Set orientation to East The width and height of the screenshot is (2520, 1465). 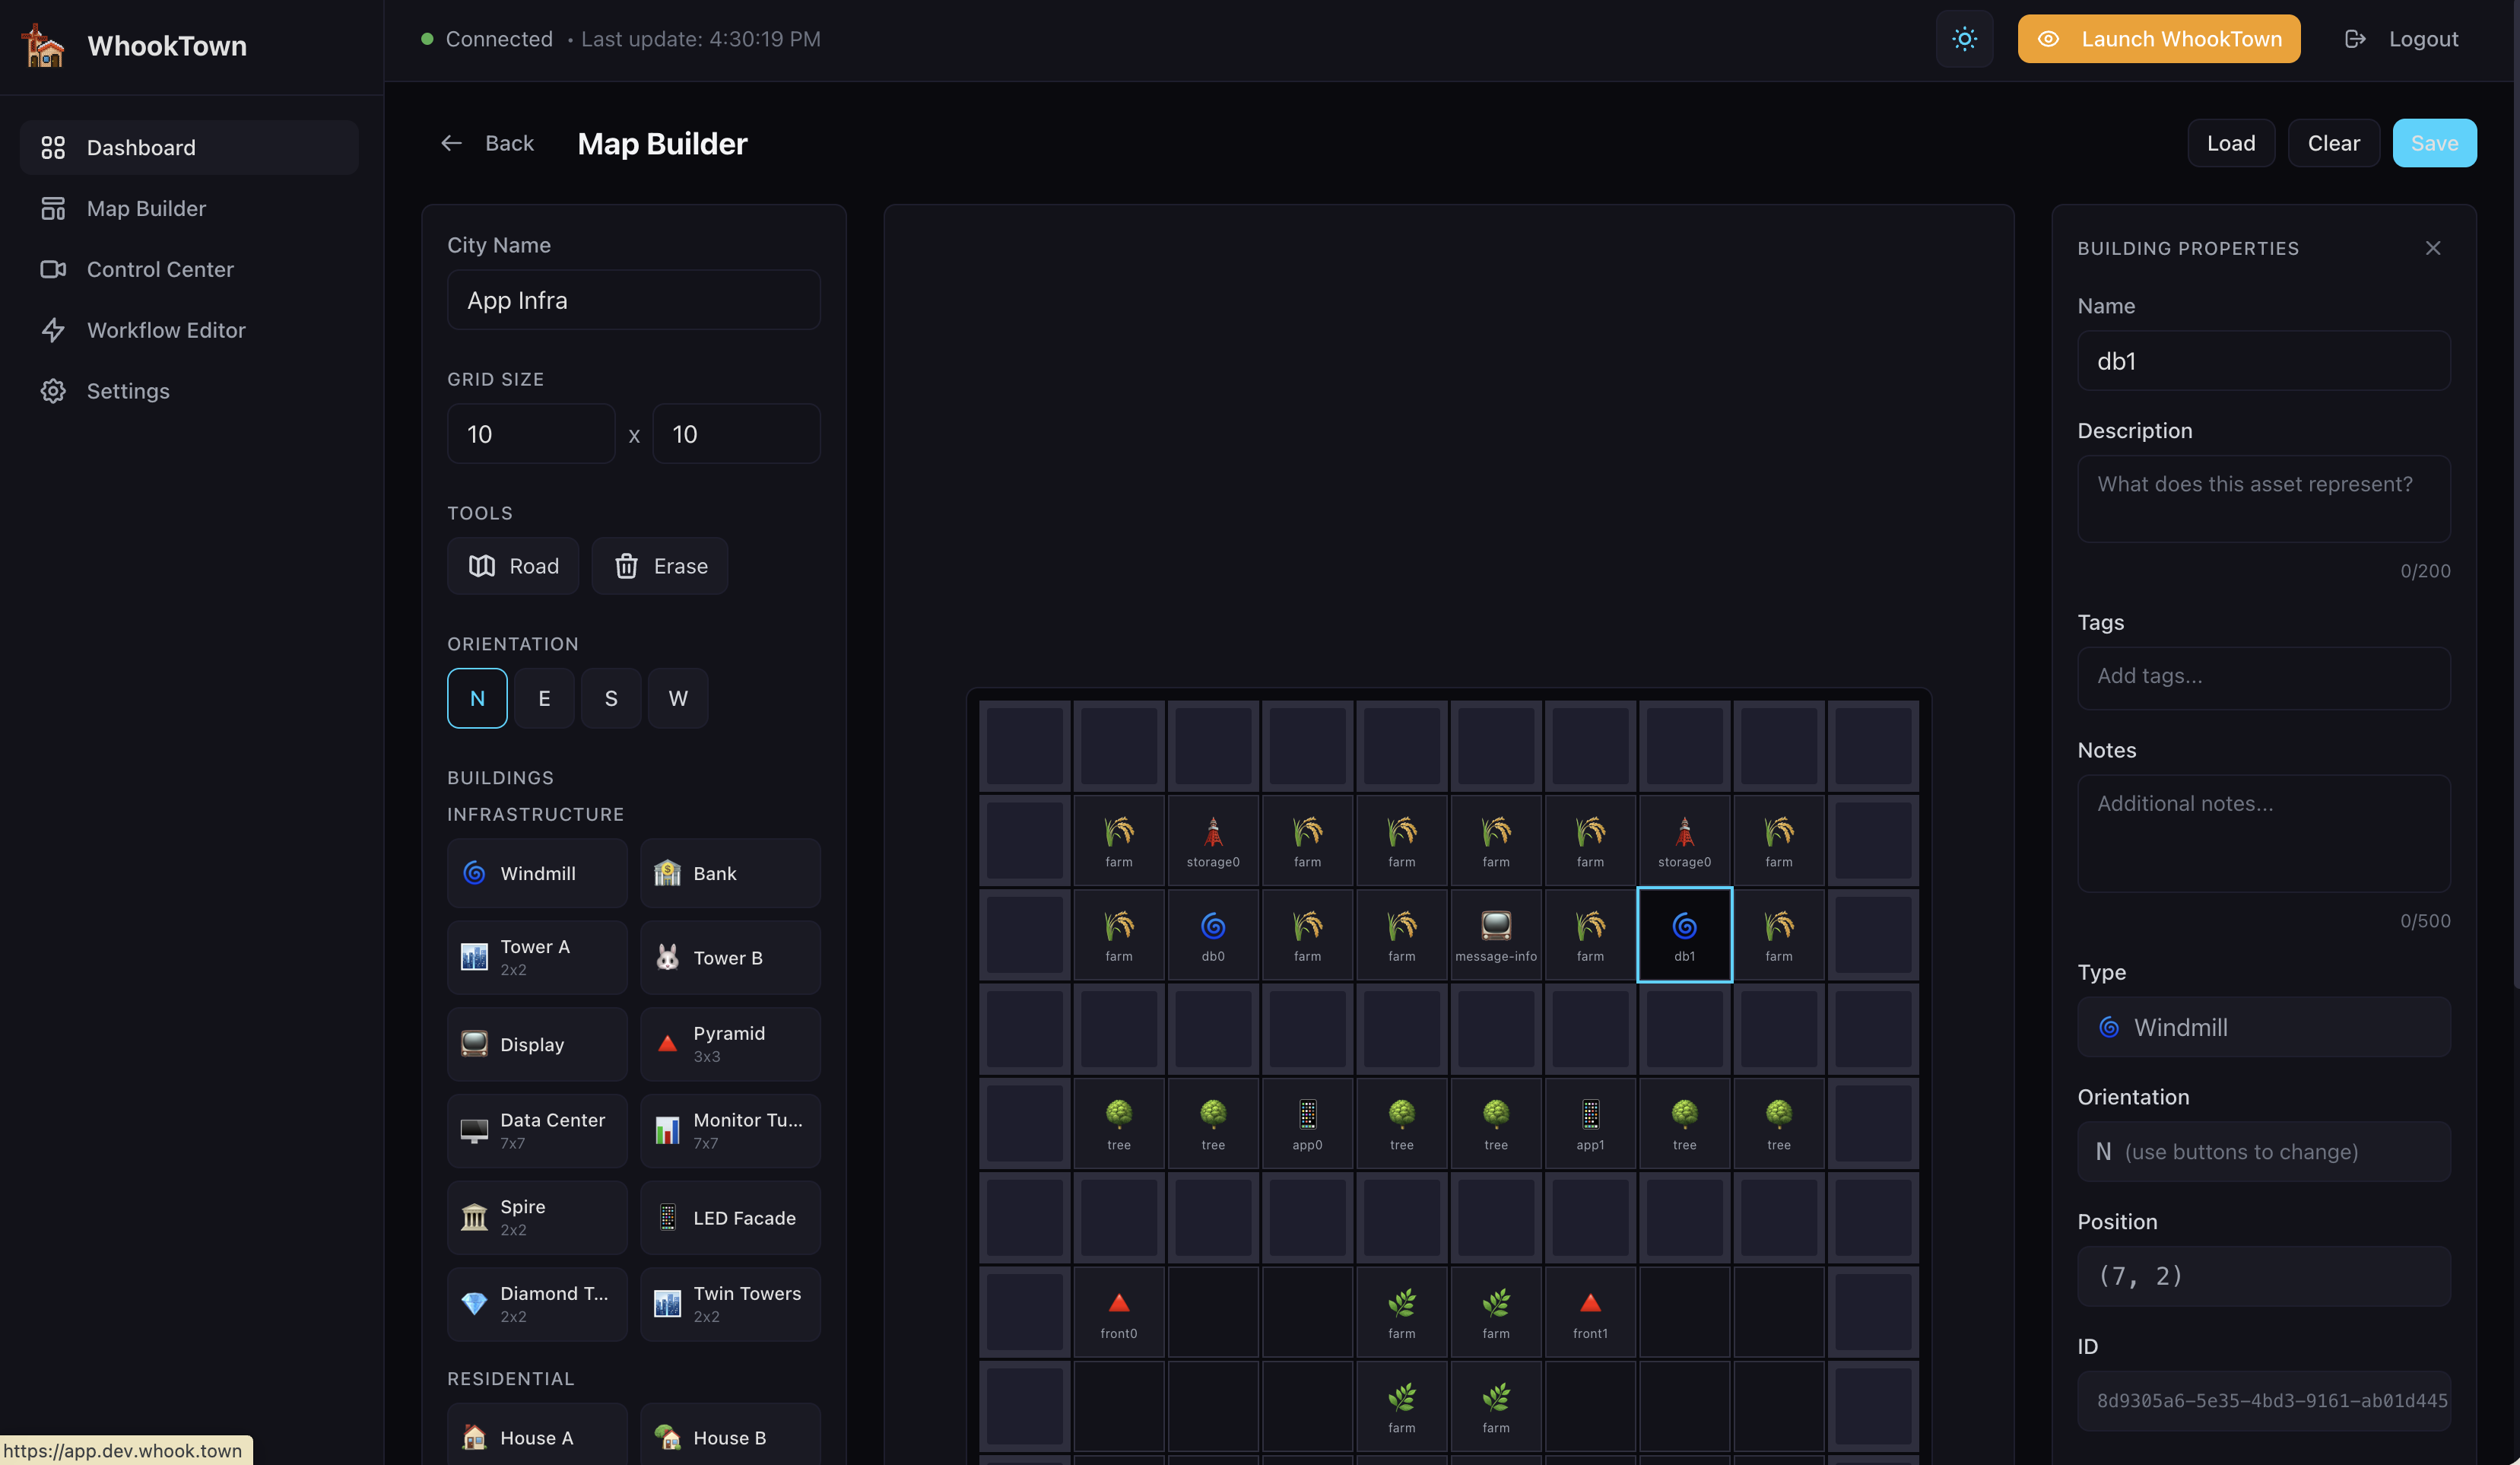(x=544, y=698)
